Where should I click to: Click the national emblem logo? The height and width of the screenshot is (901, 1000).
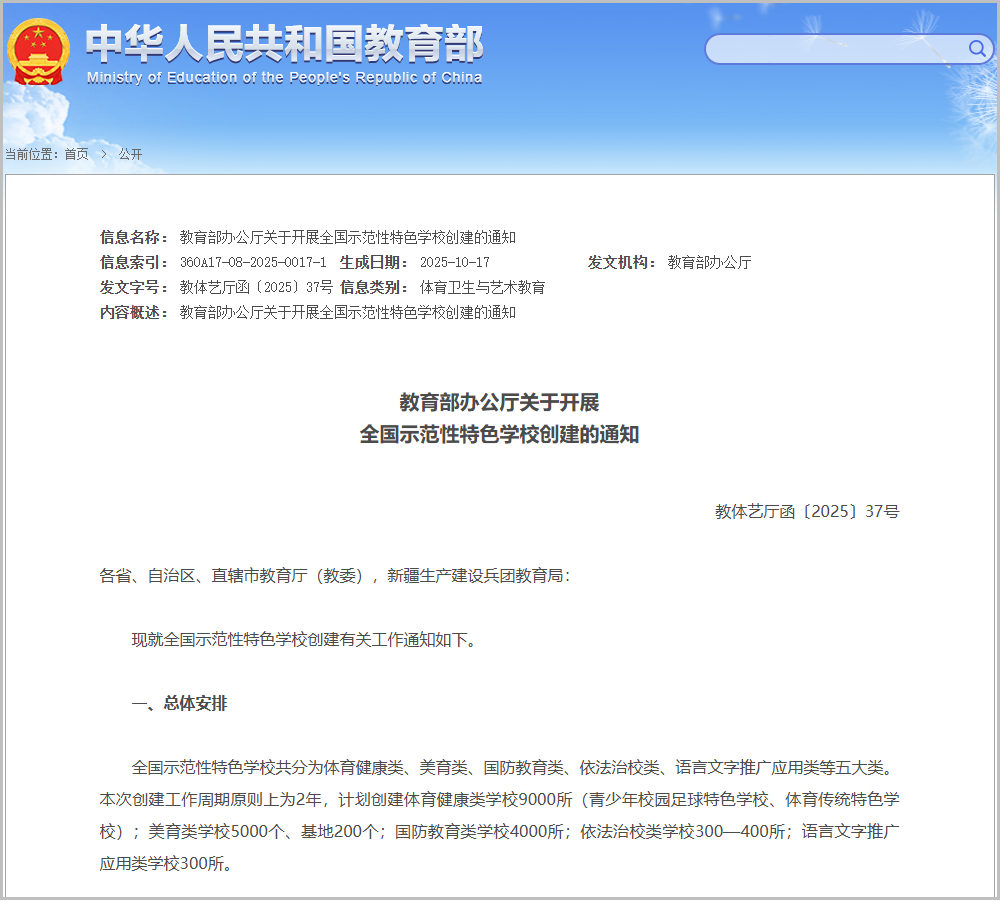pyautogui.click(x=38, y=52)
